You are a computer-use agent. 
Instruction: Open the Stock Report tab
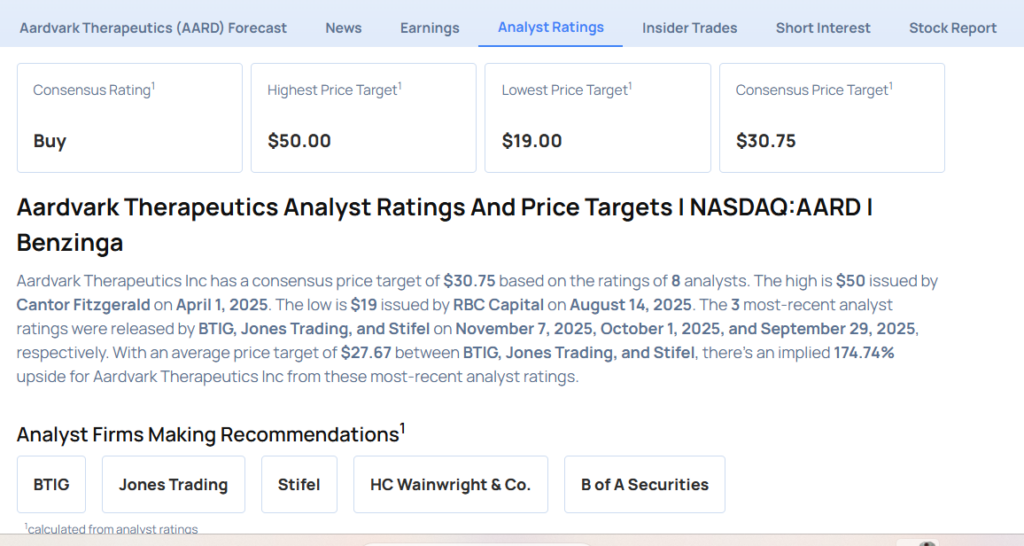[x=952, y=28]
